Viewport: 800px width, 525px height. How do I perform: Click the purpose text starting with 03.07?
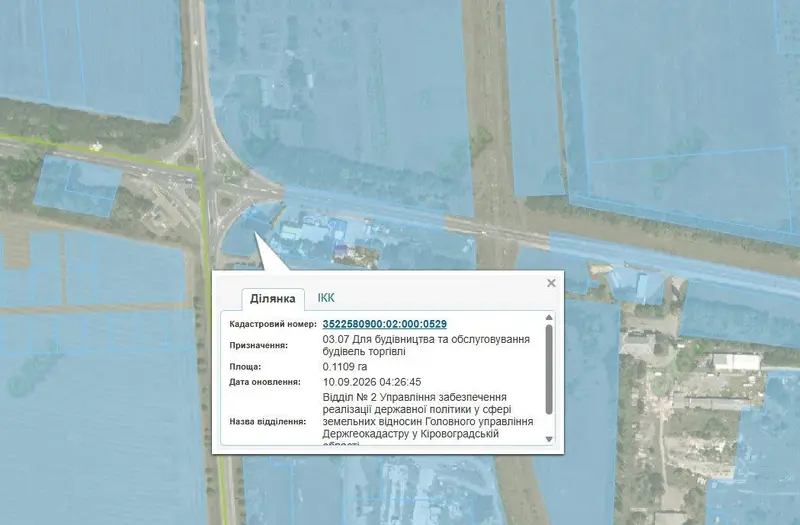(426, 345)
